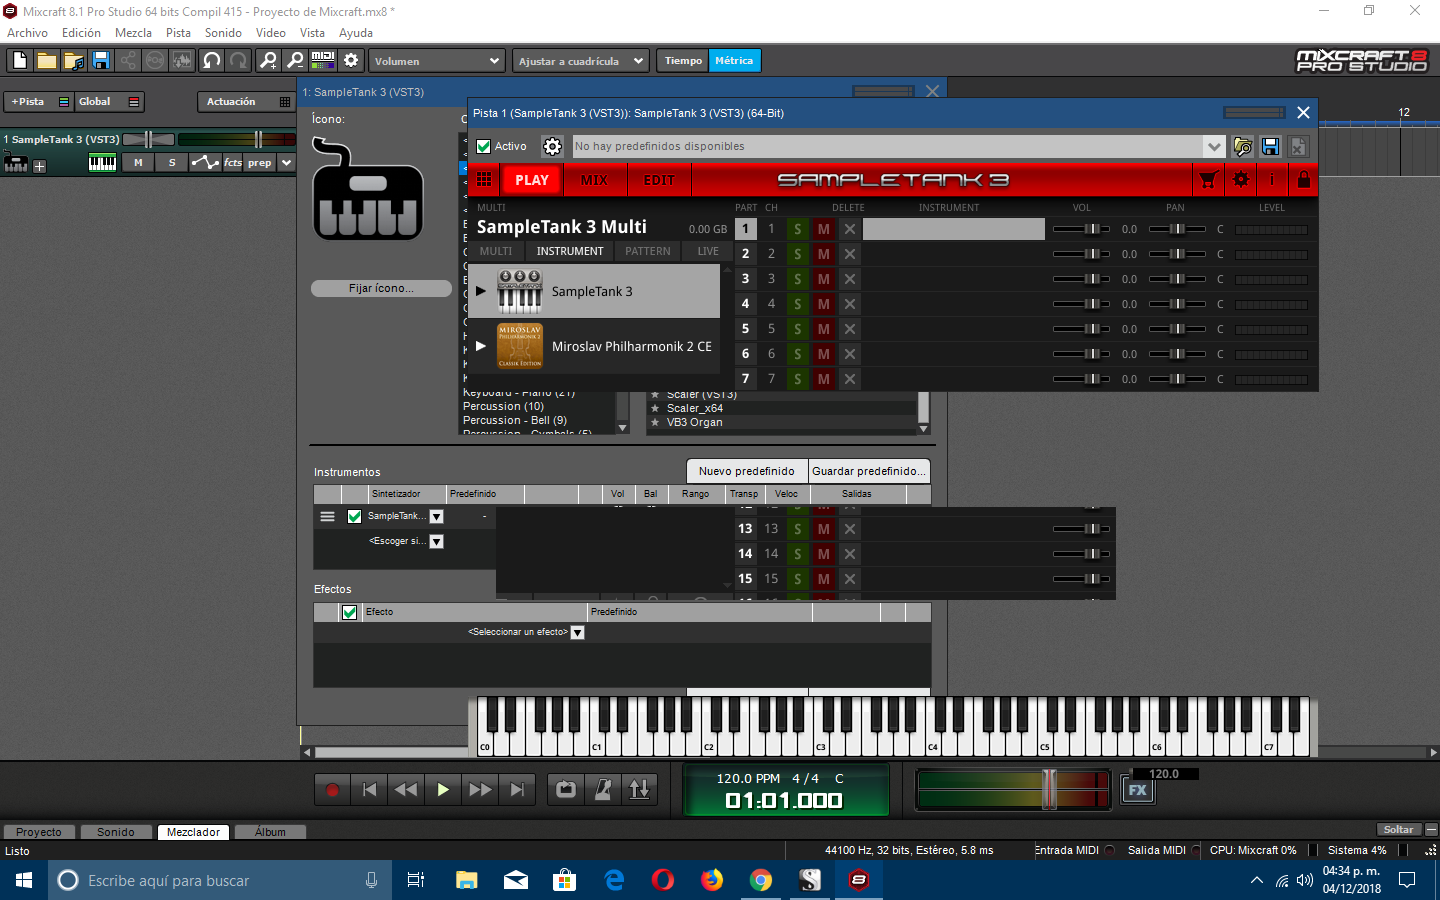Open SampleTank grid menu icon
Screen dimensions: 1440x900
click(x=484, y=180)
